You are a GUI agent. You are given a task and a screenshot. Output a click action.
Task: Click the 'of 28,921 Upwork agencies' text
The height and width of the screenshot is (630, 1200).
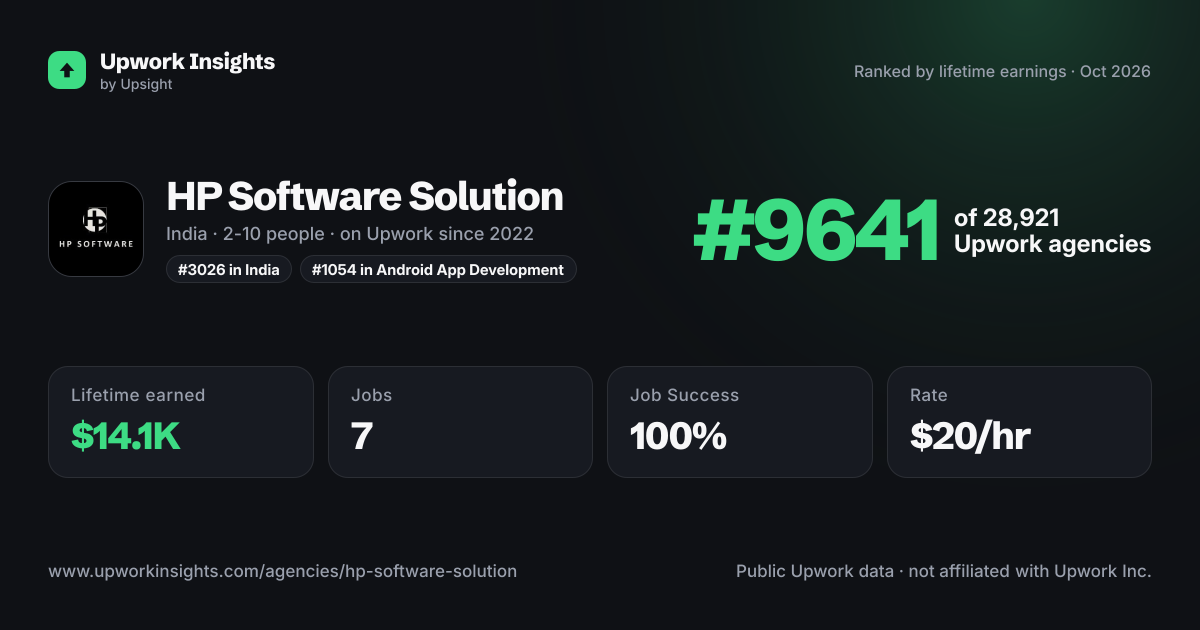(1052, 231)
